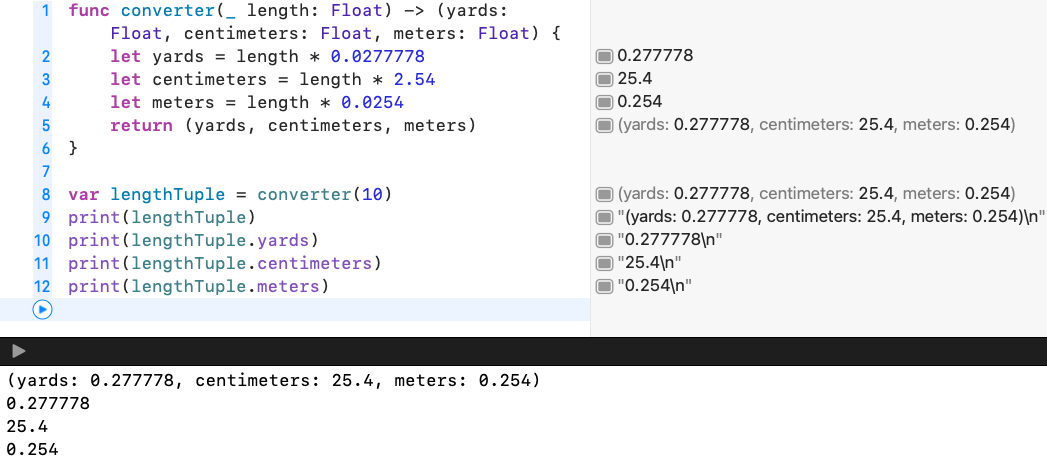Click console output 0.254
The image size is (1047, 469).
(32, 450)
